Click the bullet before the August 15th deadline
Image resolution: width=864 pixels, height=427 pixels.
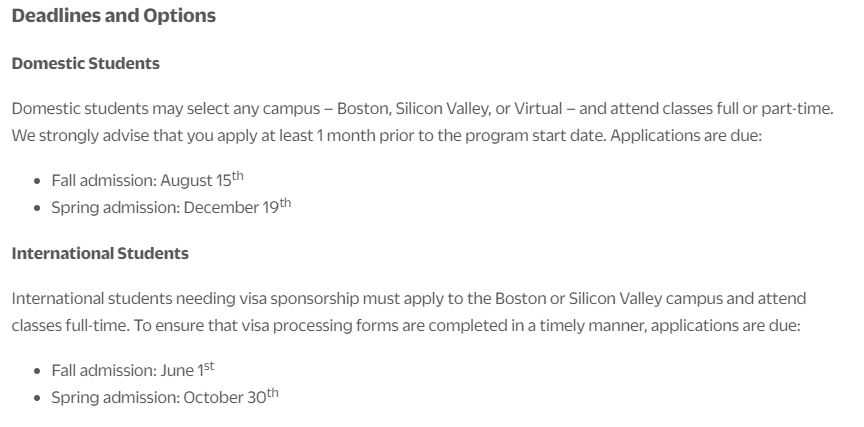(x=38, y=182)
